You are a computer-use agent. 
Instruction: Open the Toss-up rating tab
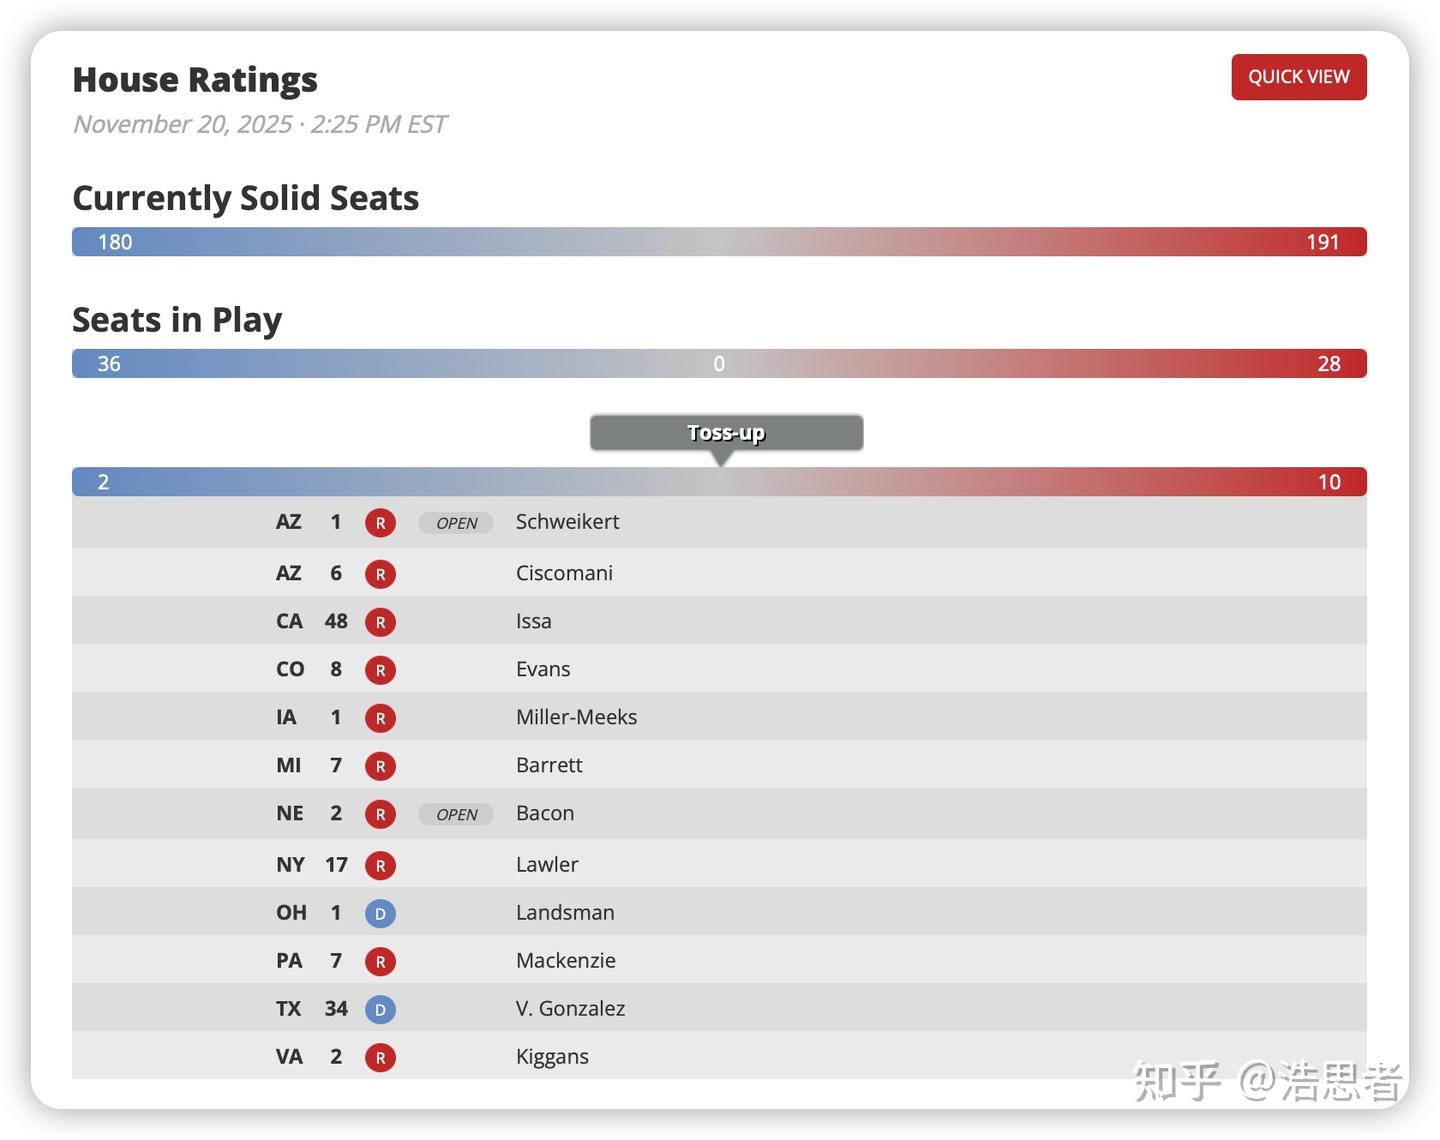tap(726, 433)
